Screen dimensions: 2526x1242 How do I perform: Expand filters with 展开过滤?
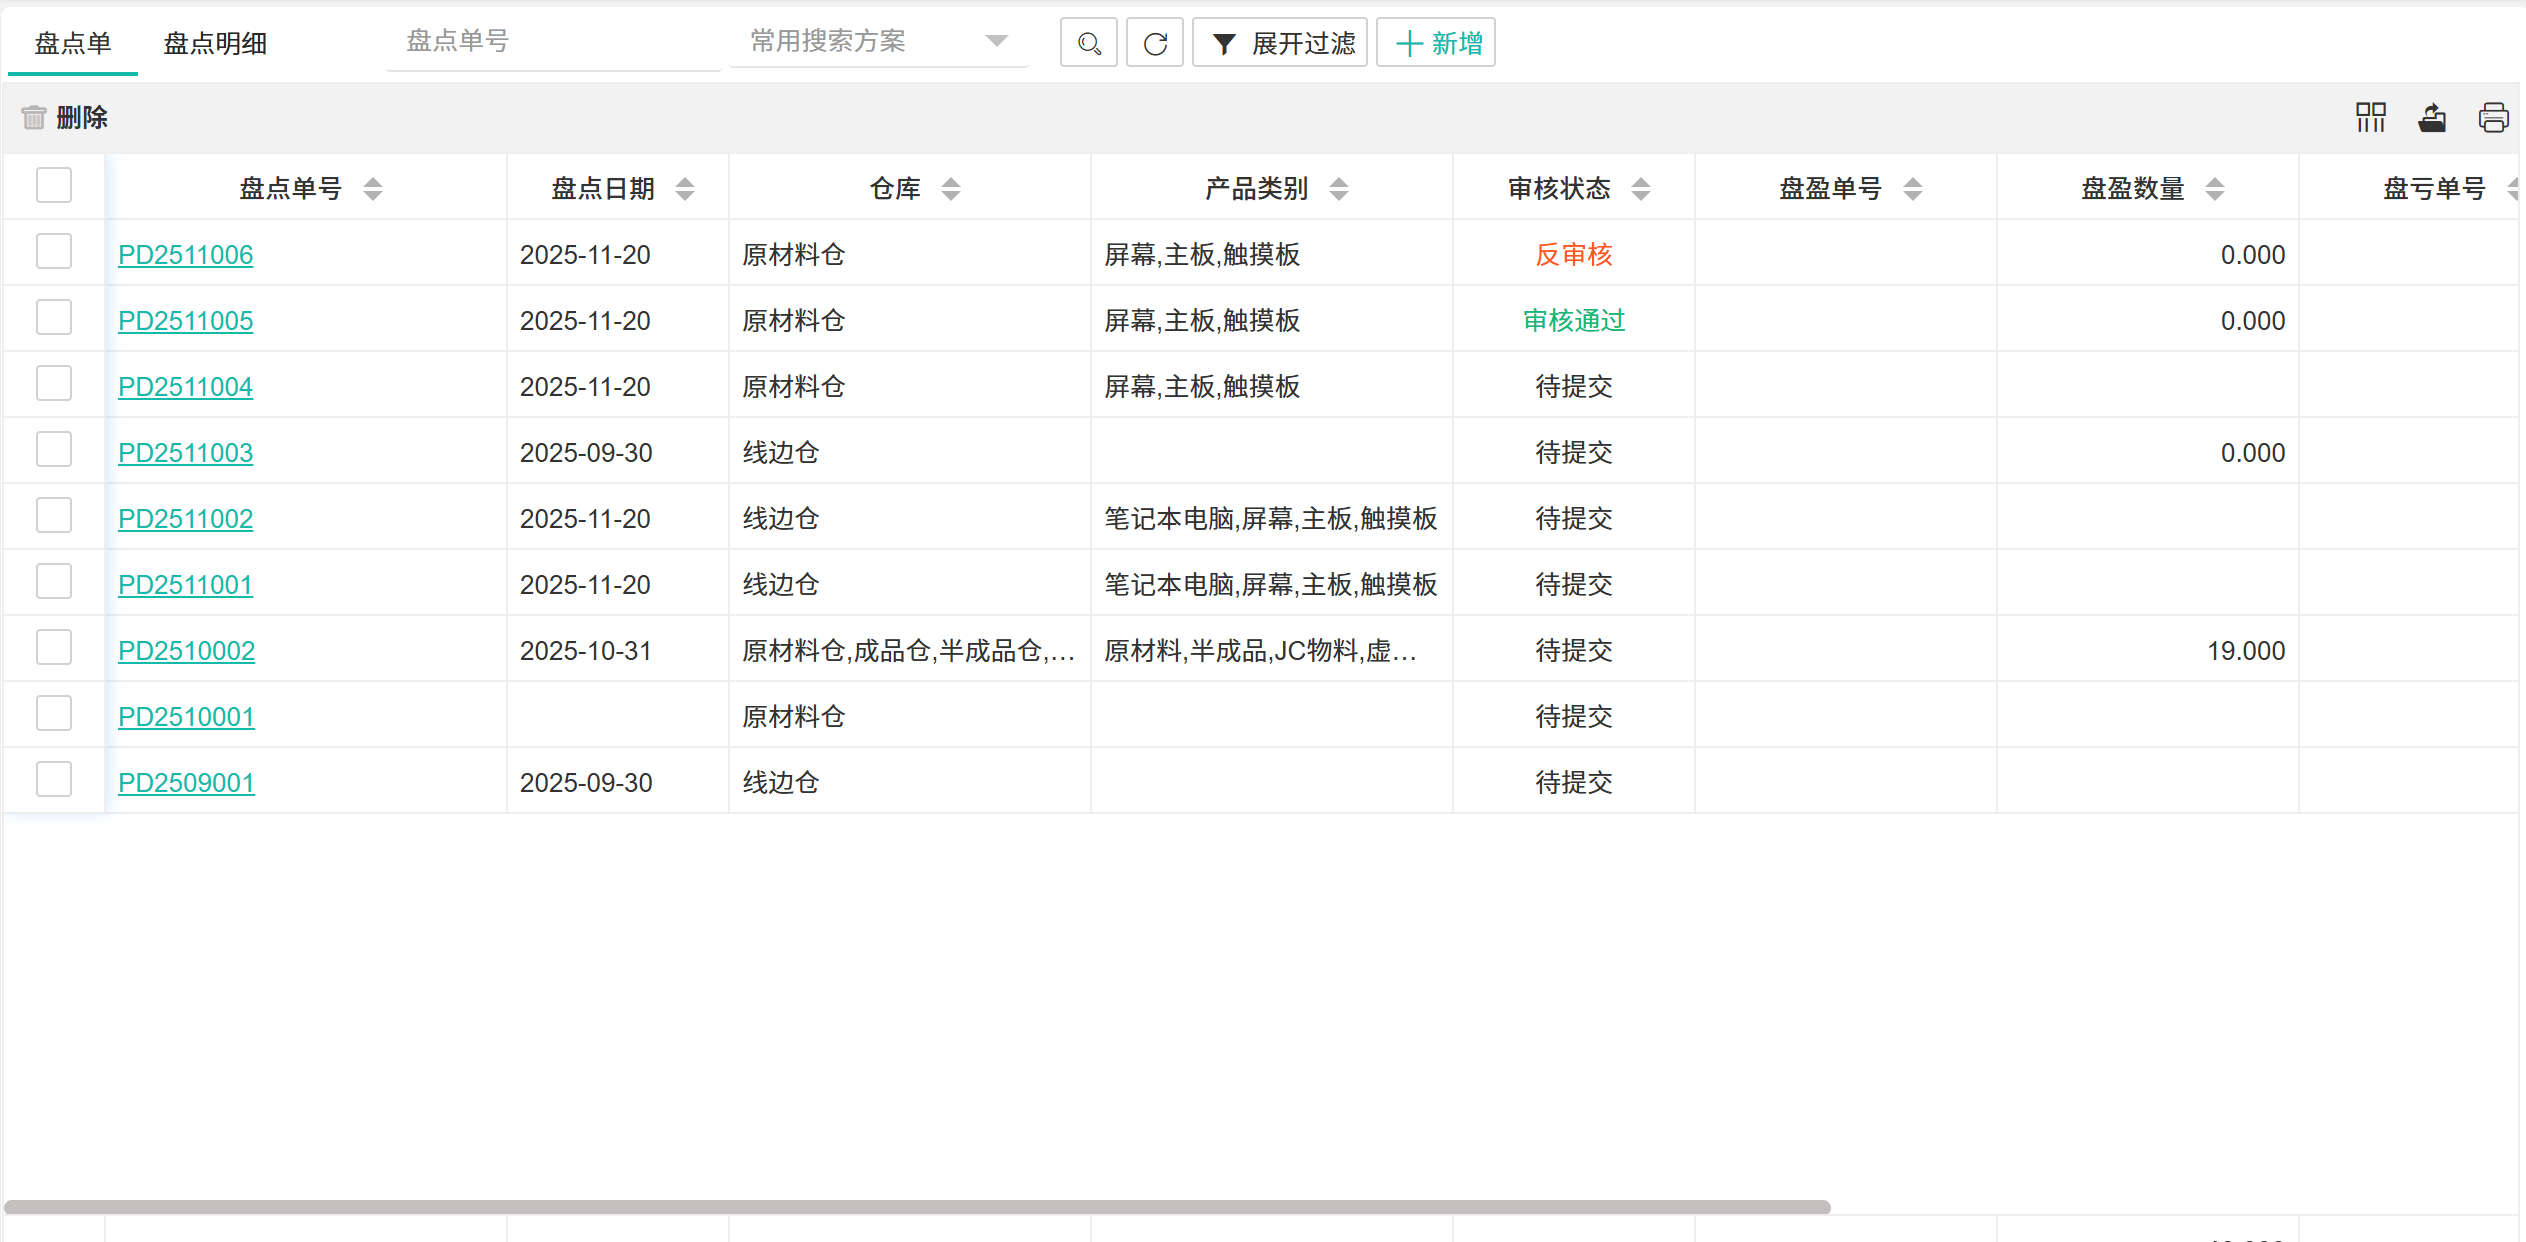click(x=1280, y=43)
